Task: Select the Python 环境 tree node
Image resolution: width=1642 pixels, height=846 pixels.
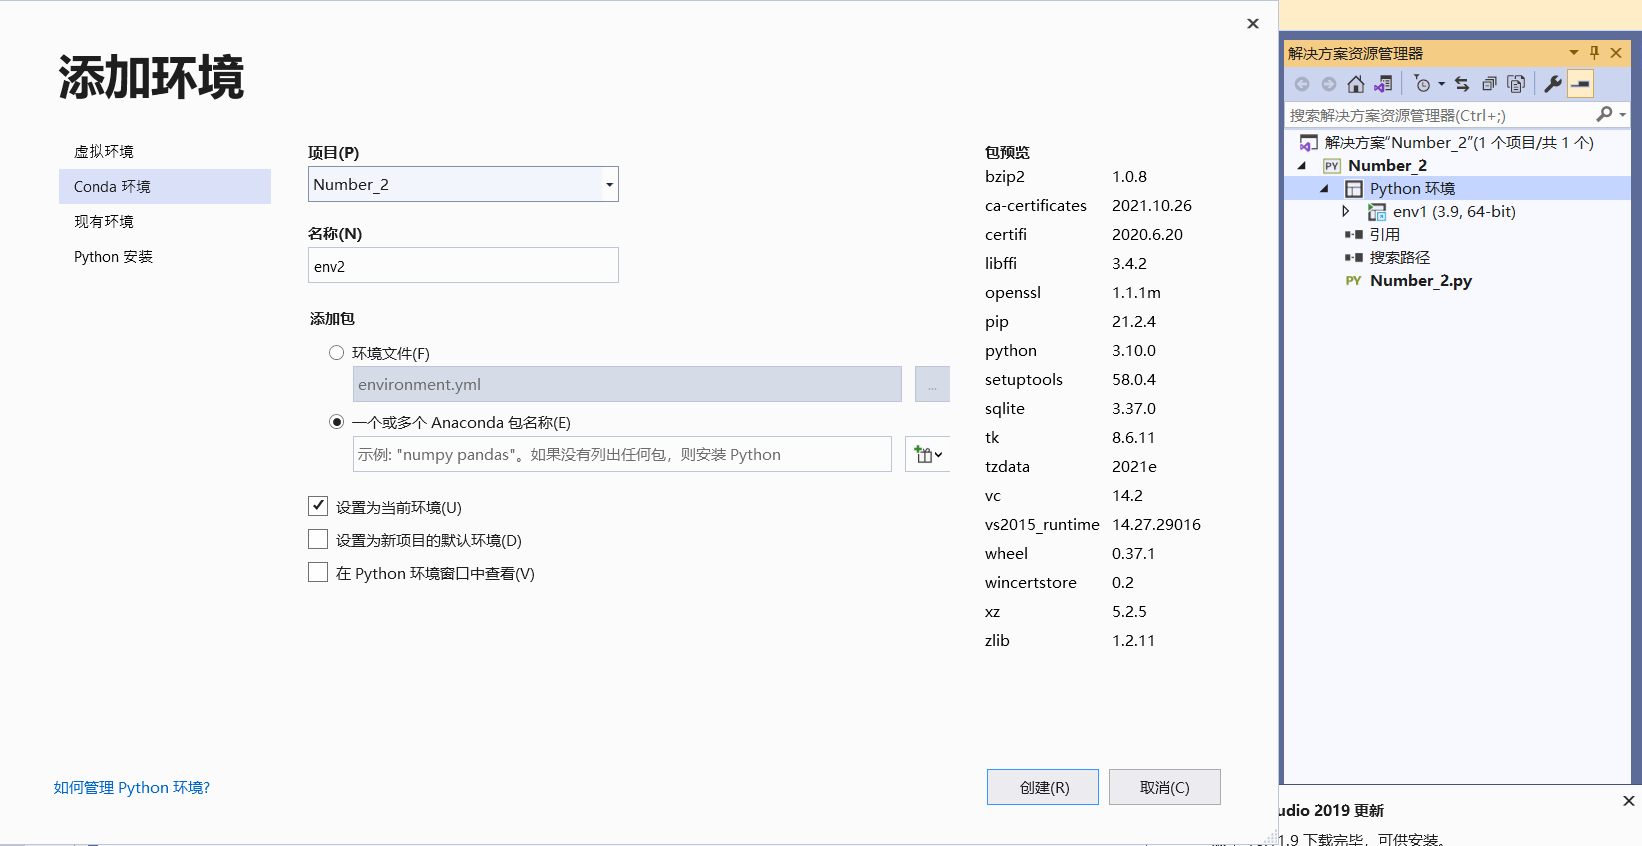Action: pos(1412,188)
